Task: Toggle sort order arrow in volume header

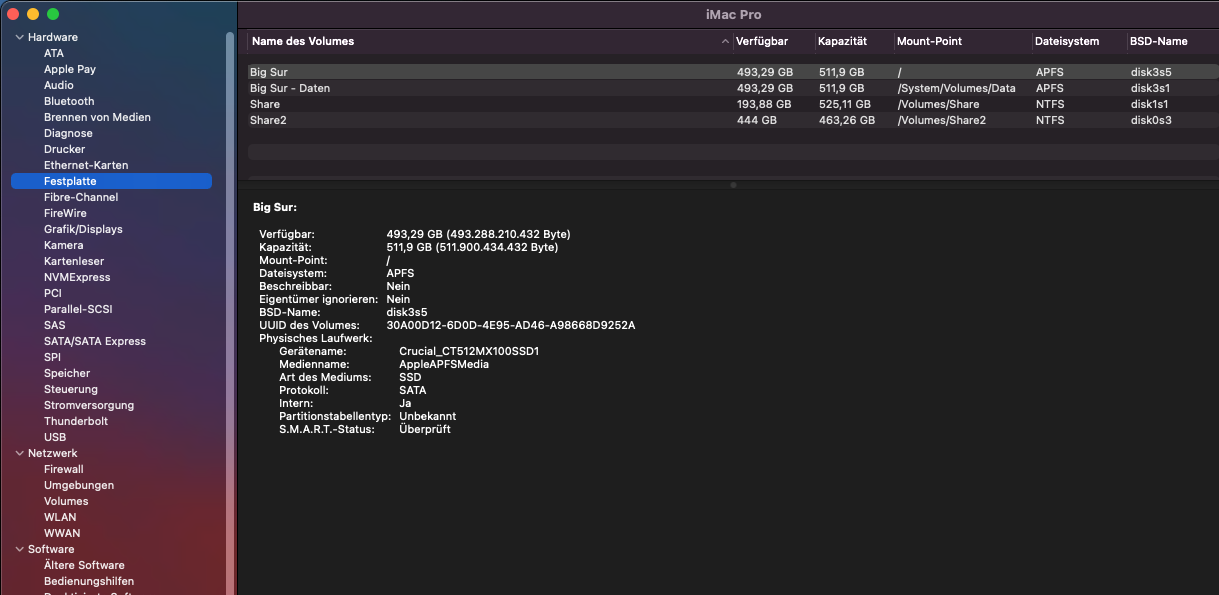Action: (x=725, y=42)
